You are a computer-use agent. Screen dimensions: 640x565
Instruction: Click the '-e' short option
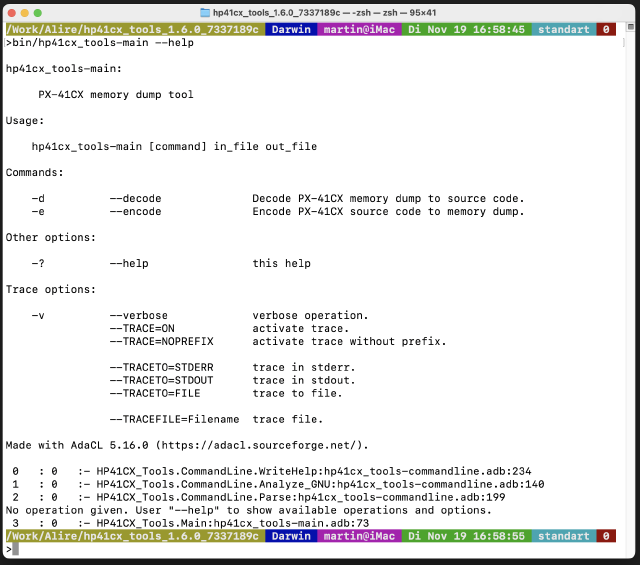pos(38,211)
